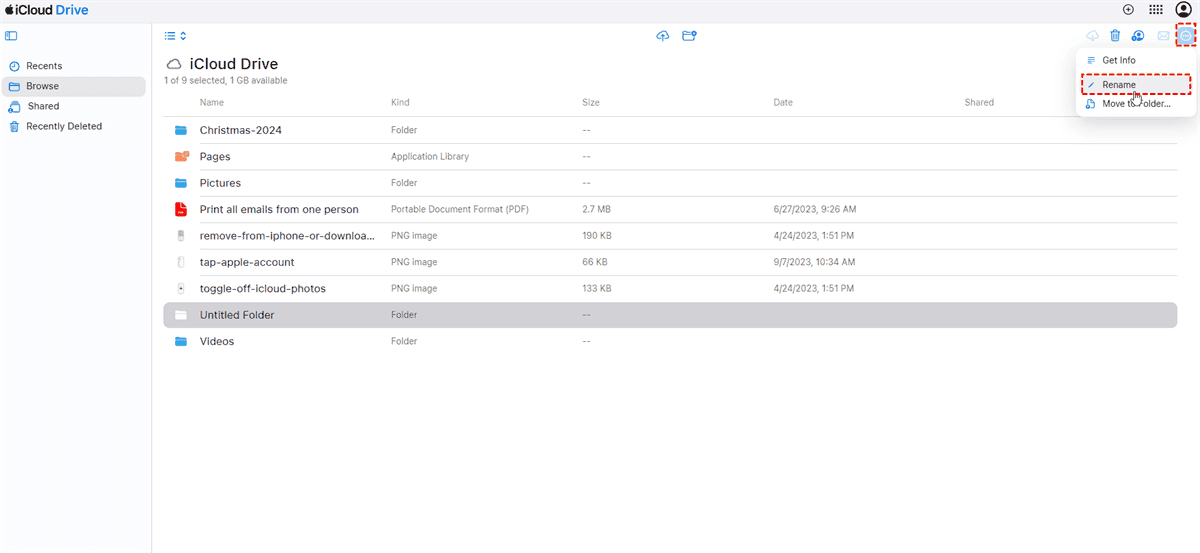Click the Pages app library icon
This screenshot has height=553, width=1200.
(181, 156)
